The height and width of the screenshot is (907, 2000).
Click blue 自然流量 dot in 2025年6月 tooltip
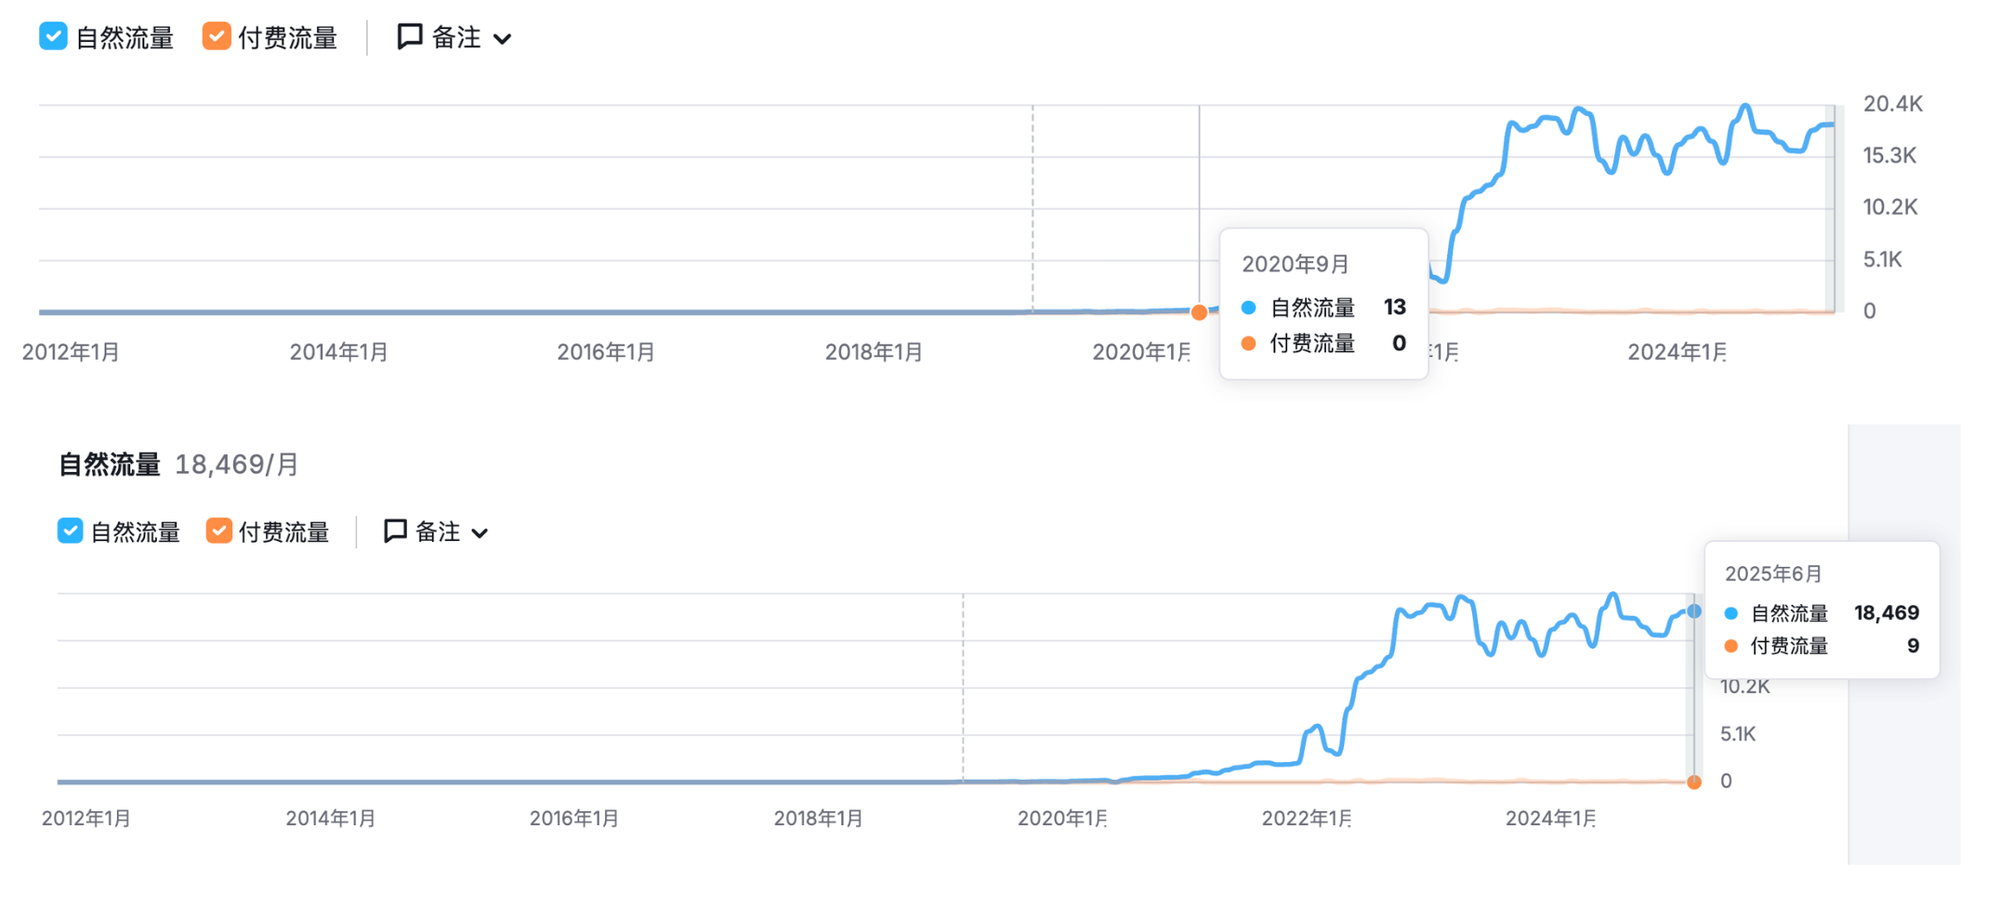[x=1731, y=613]
